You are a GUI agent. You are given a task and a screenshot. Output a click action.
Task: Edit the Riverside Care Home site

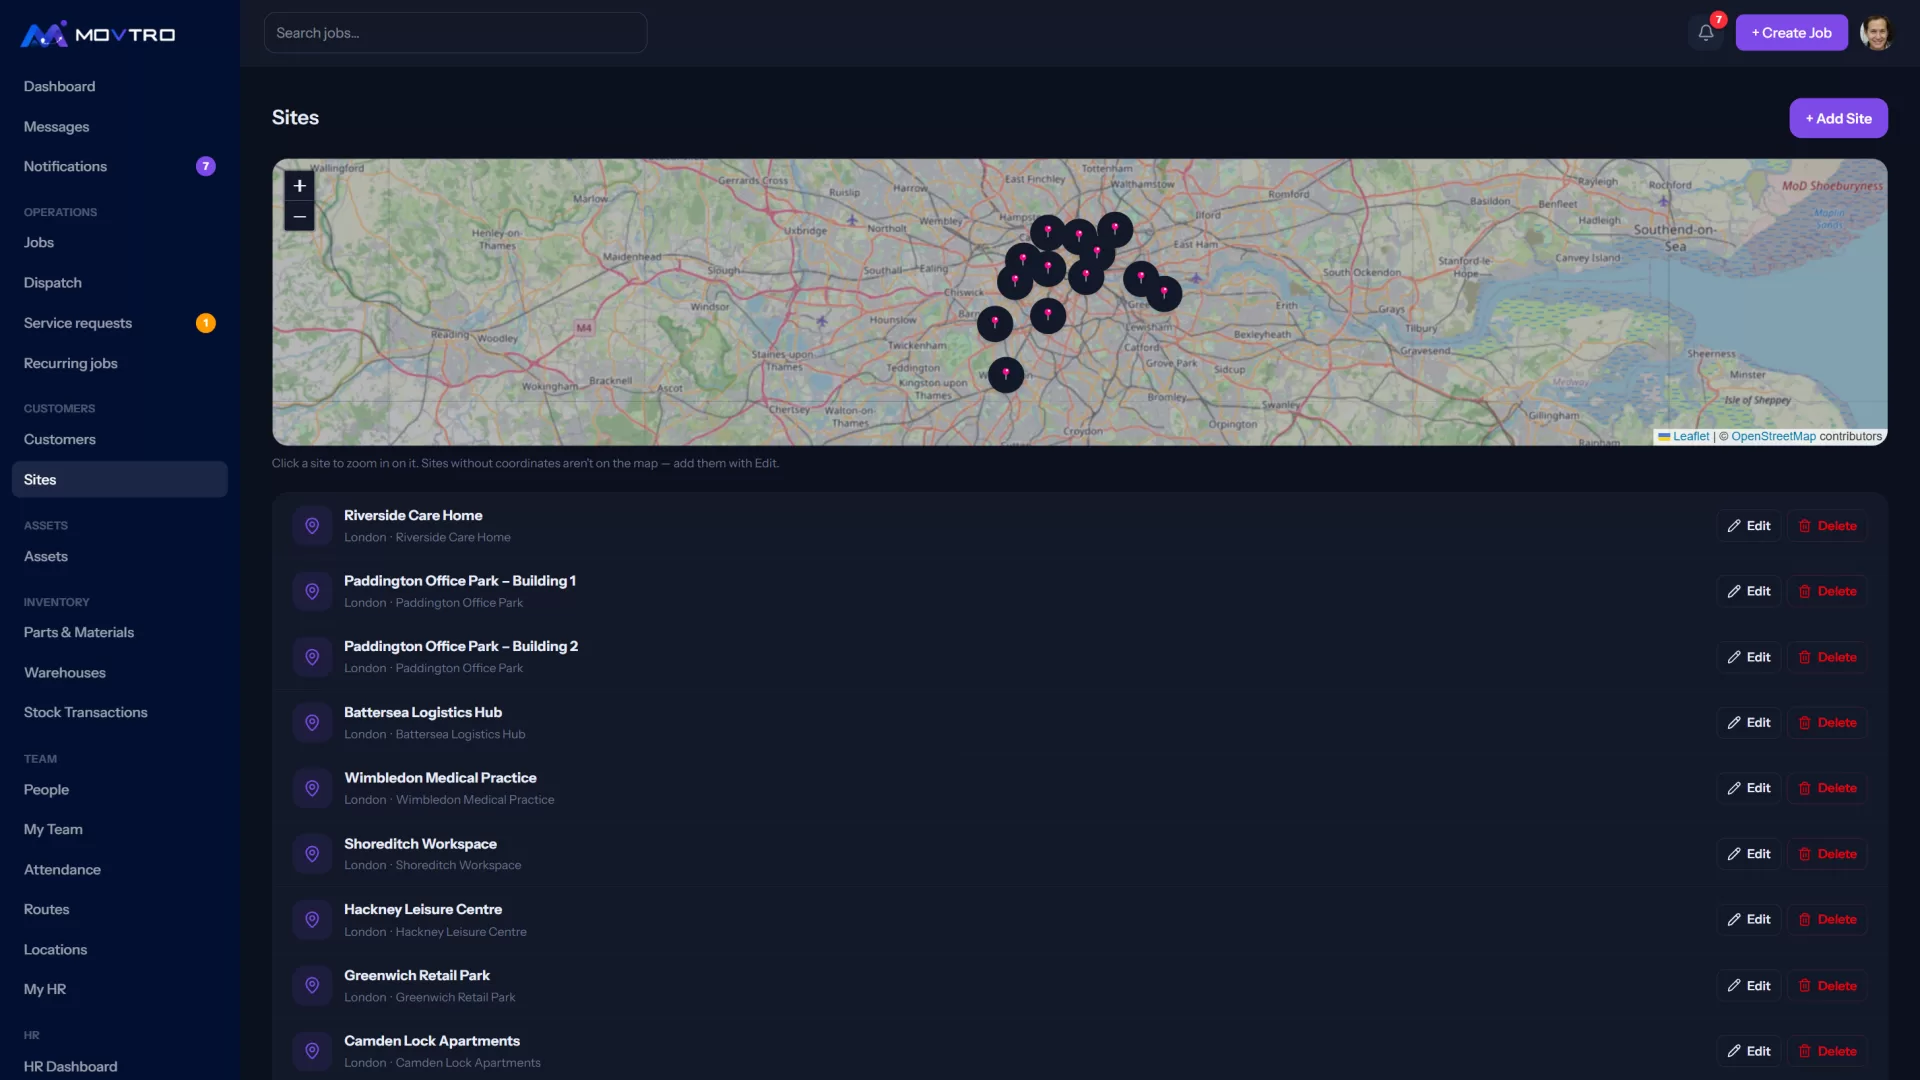(x=1749, y=526)
